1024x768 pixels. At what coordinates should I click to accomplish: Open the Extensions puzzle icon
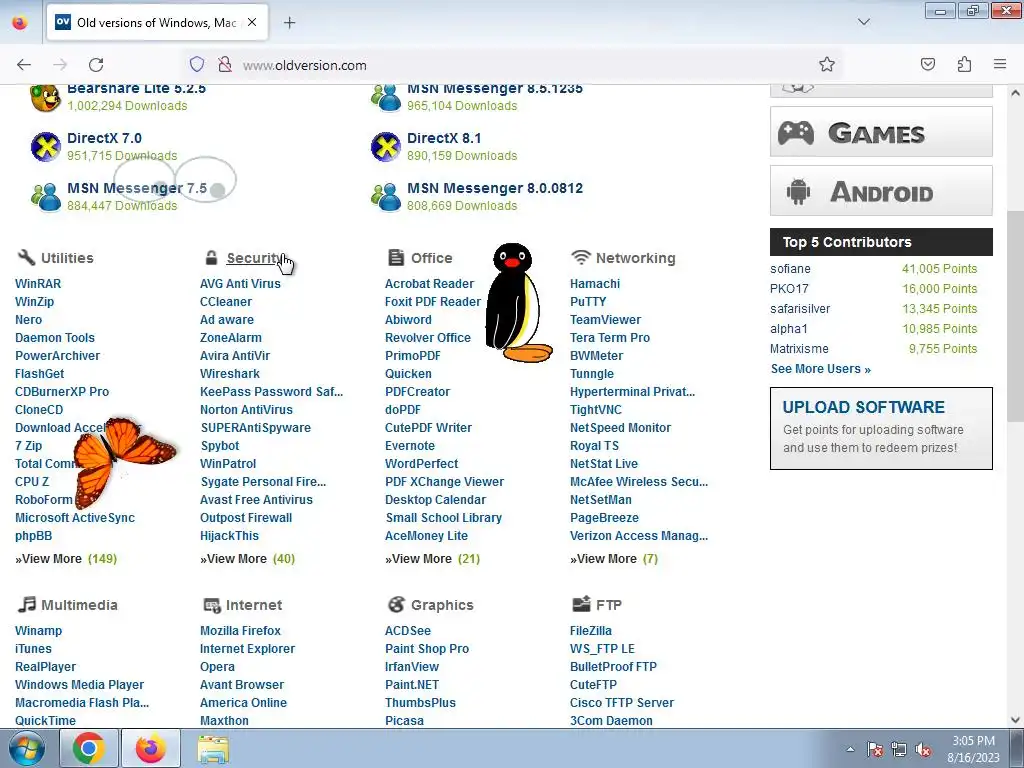(964, 64)
